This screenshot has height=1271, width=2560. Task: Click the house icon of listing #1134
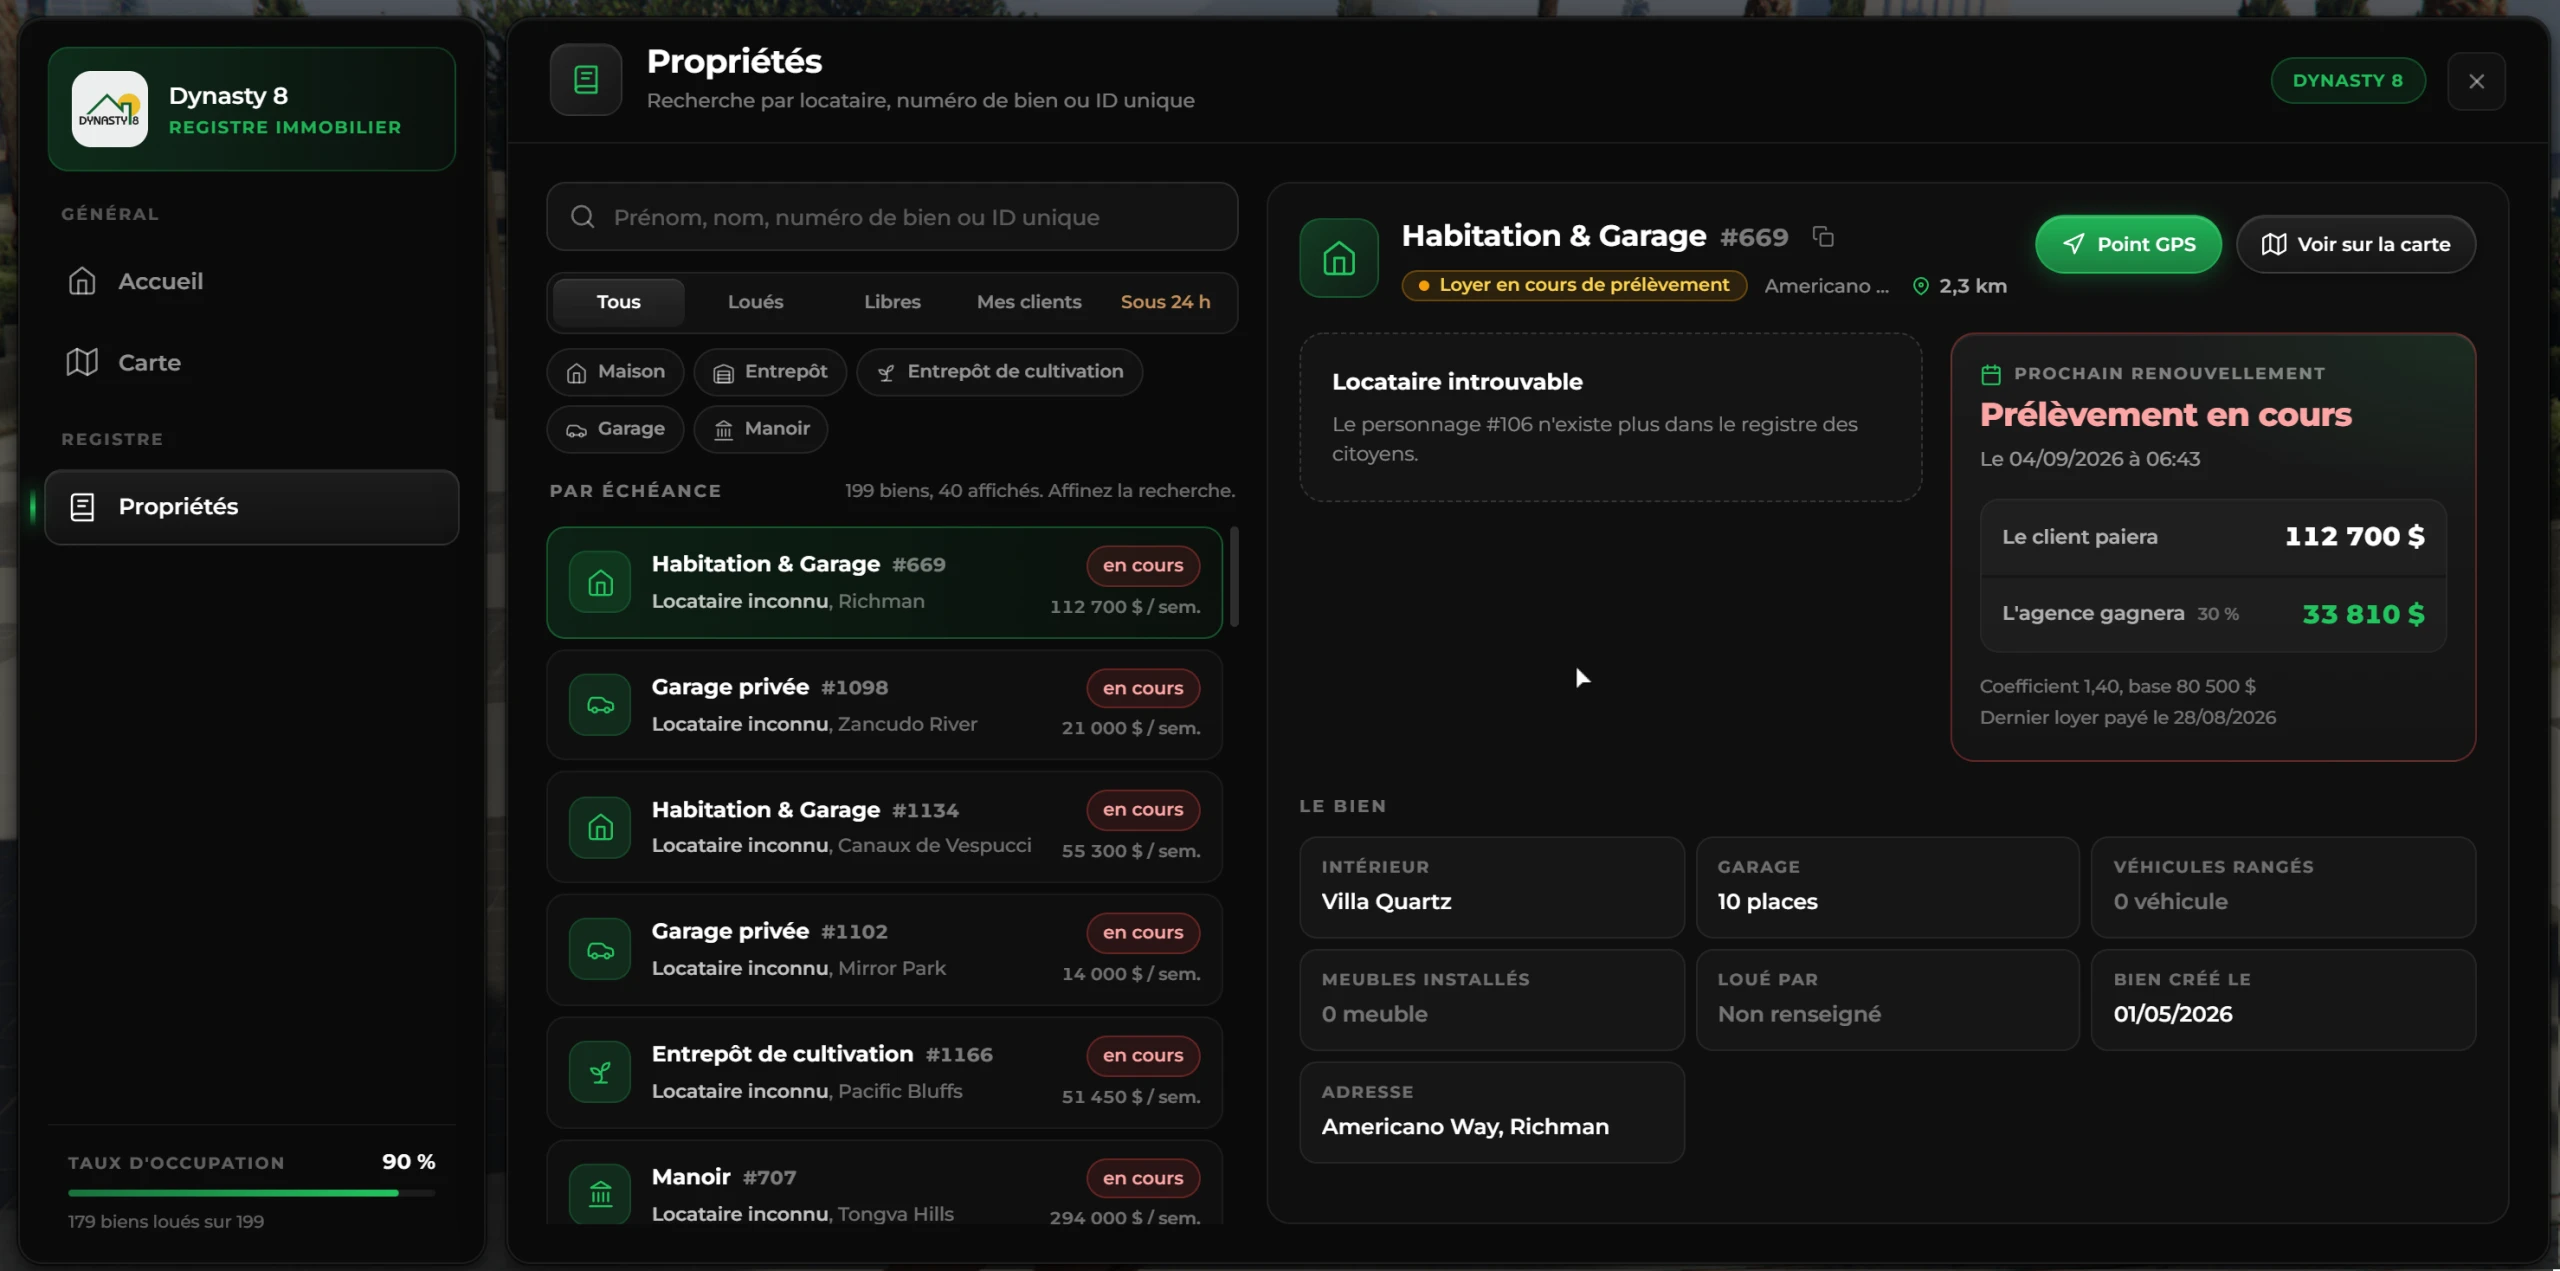pos(600,828)
